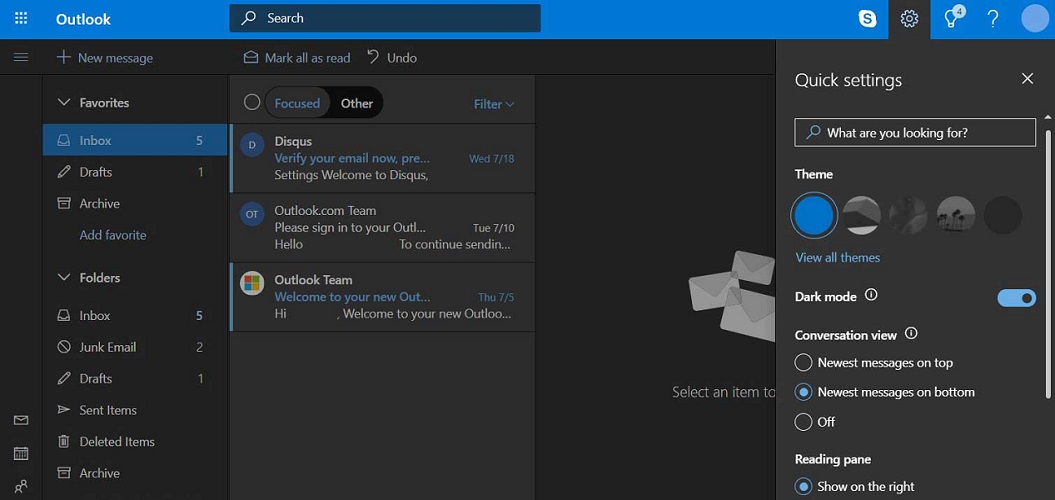Open the Filter dropdown
Image resolution: width=1055 pixels, height=500 pixels.
[x=494, y=104]
